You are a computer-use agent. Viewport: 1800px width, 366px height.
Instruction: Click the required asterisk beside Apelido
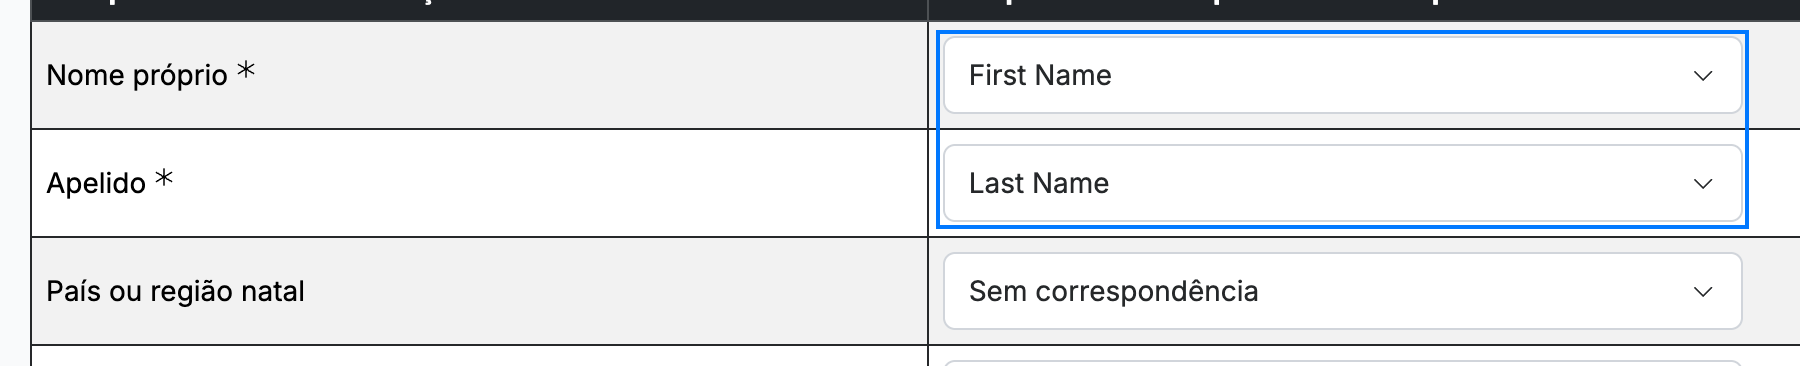coord(164,179)
